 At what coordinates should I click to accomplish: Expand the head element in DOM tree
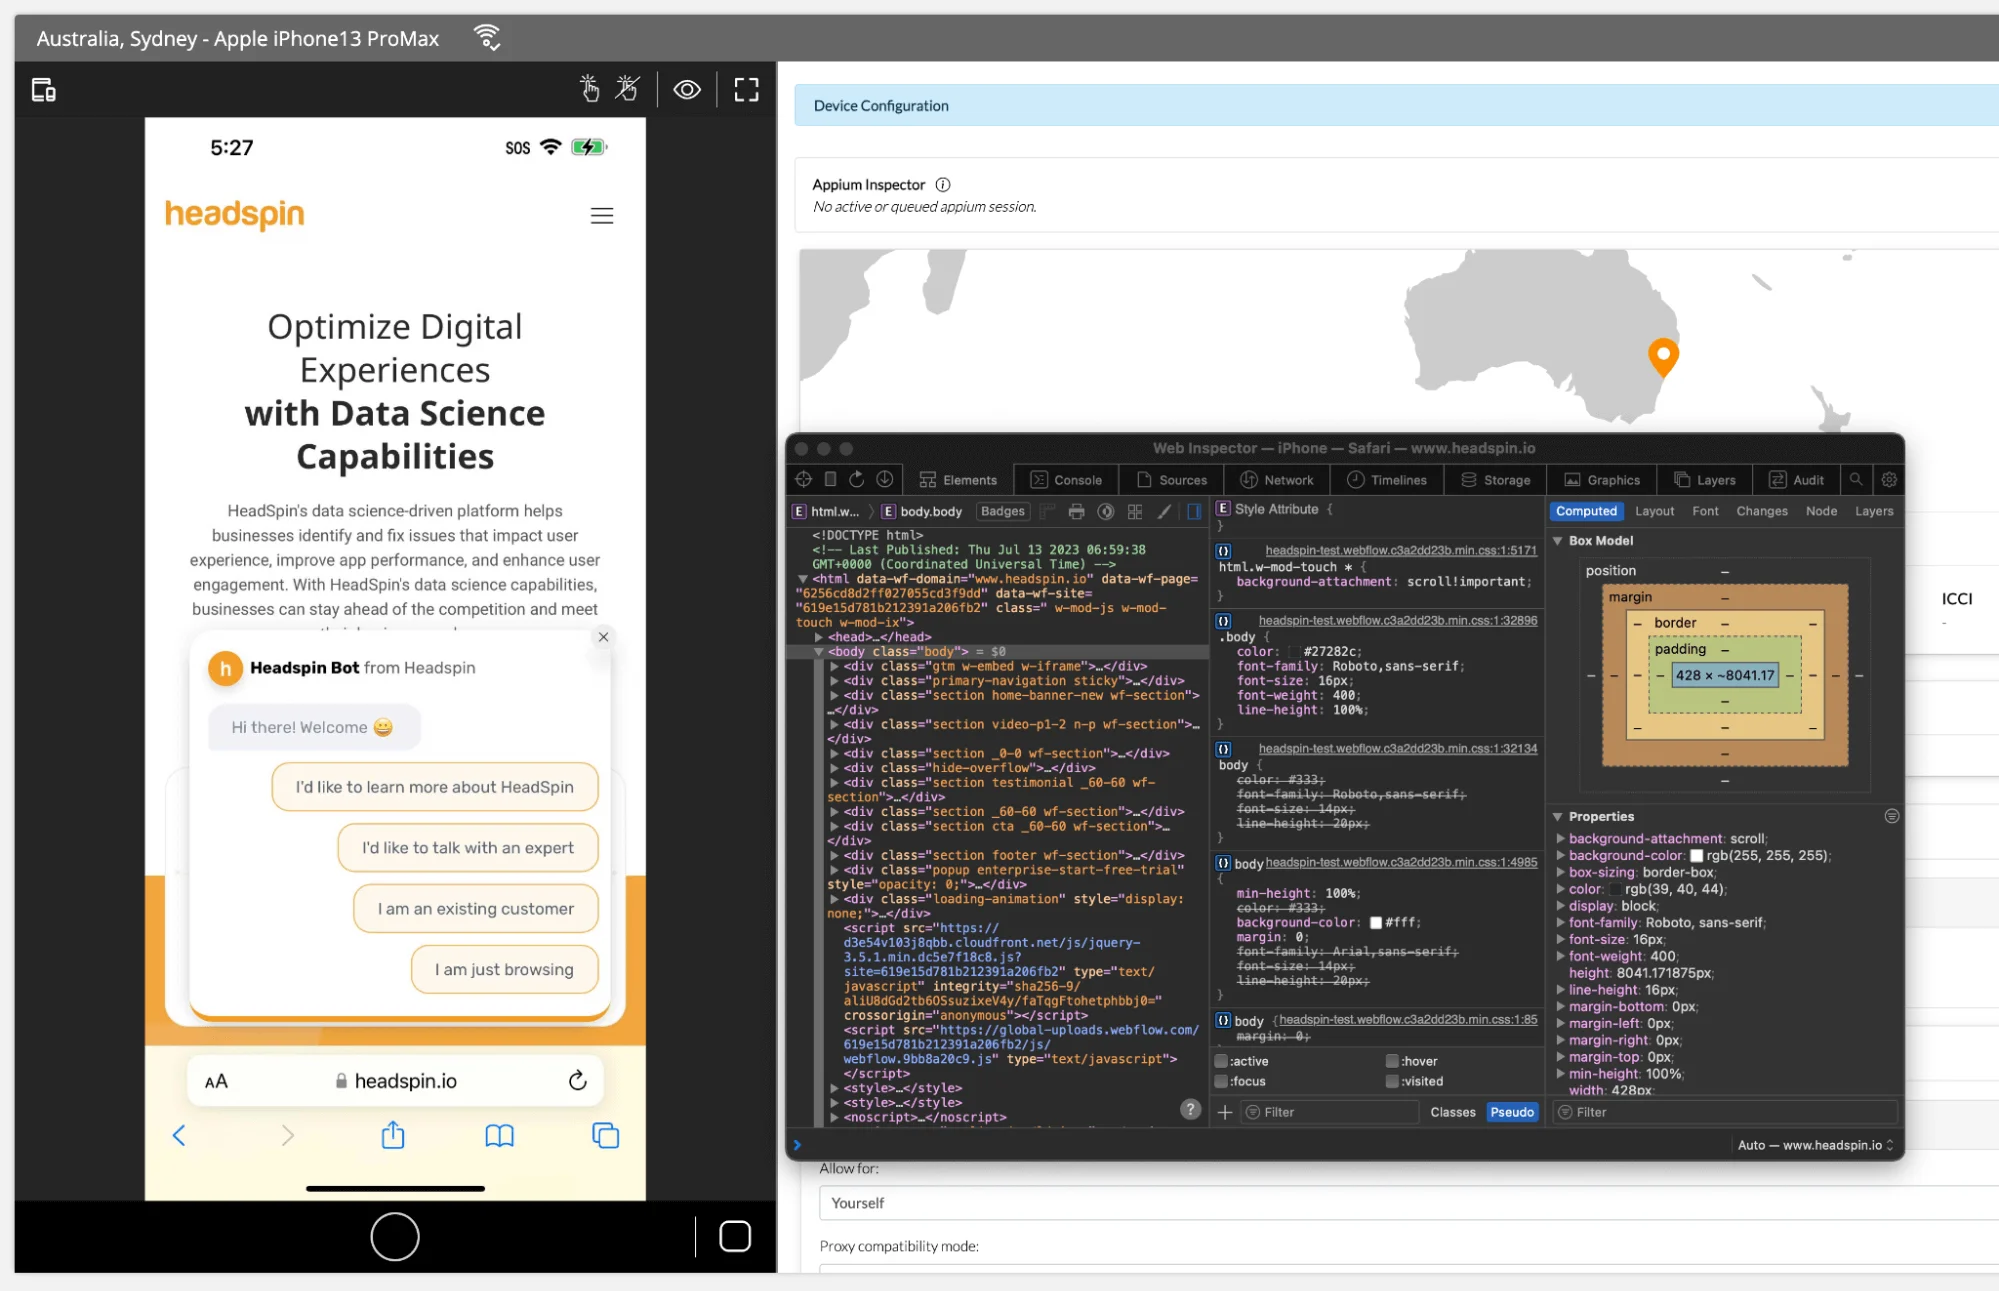(818, 637)
